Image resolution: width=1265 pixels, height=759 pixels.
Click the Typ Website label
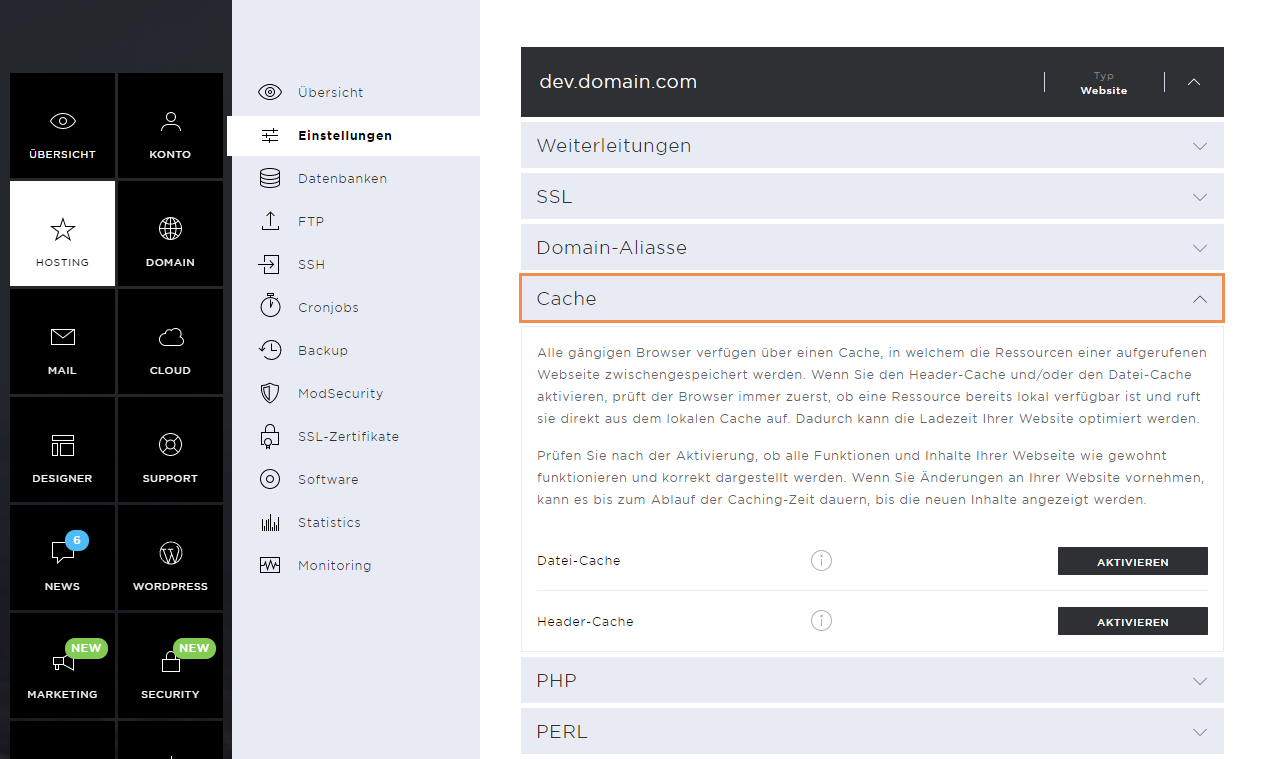[1104, 83]
